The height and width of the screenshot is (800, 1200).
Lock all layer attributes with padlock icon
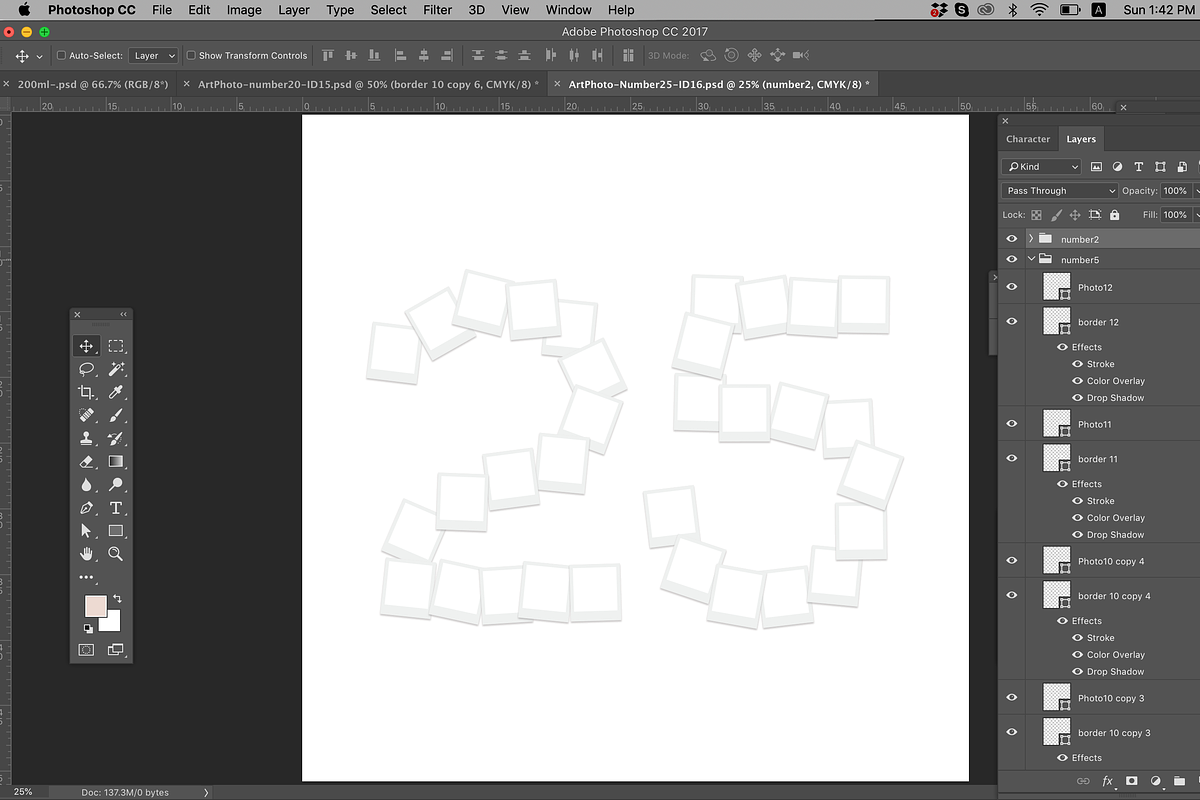pos(1114,215)
